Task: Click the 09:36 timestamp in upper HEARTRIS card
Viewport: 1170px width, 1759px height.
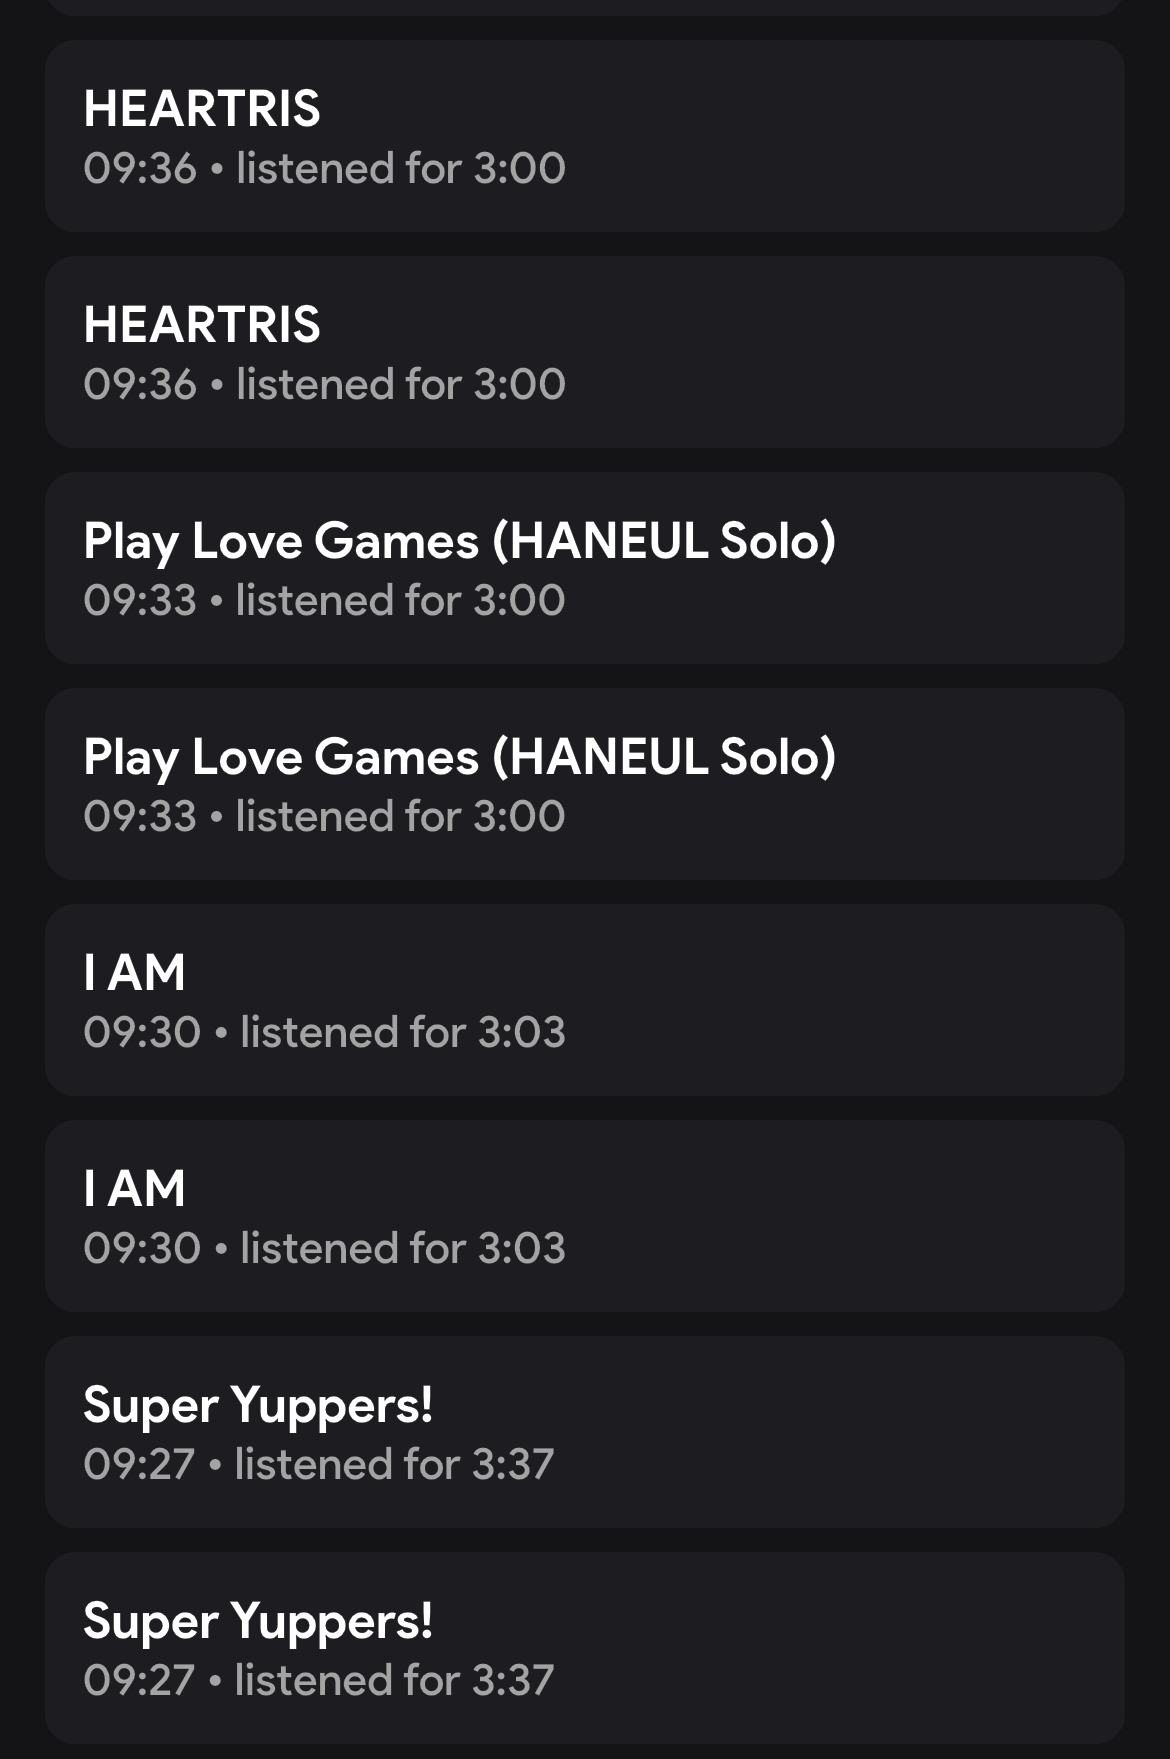Action: pos(140,168)
